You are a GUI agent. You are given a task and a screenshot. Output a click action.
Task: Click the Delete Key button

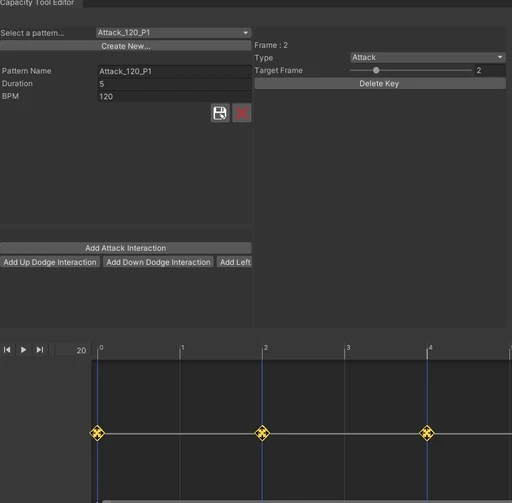click(380, 84)
